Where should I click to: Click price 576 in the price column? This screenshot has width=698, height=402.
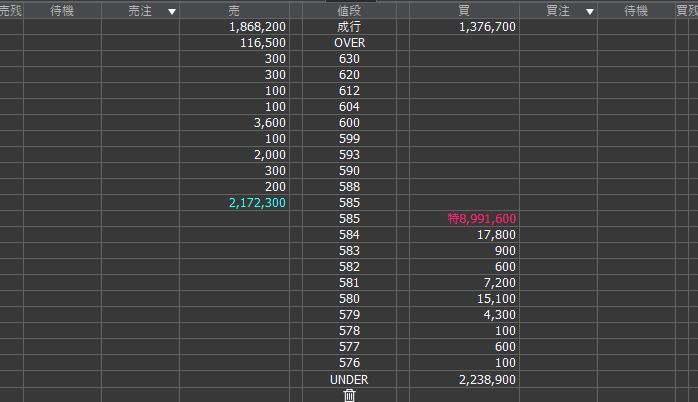(x=349, y=363)
